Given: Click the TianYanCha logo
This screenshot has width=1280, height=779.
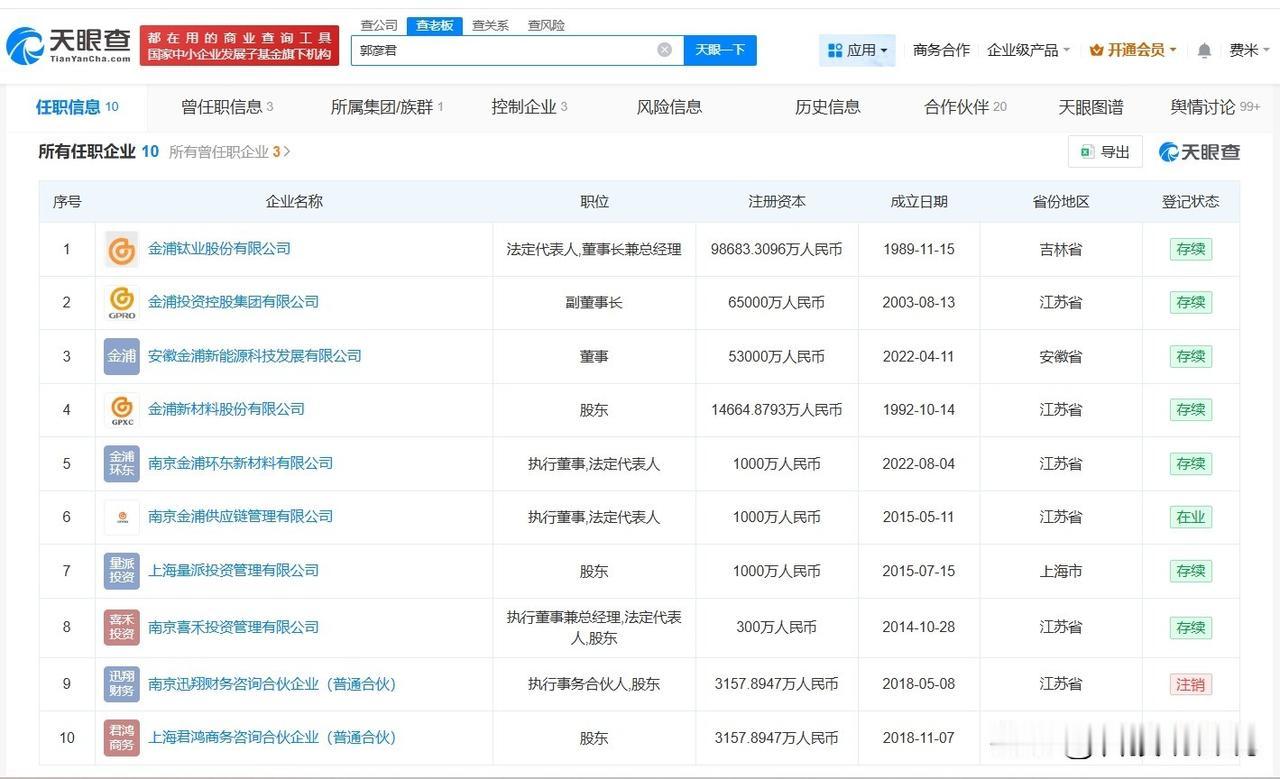Looking at the screenshot, I should 69,44.
